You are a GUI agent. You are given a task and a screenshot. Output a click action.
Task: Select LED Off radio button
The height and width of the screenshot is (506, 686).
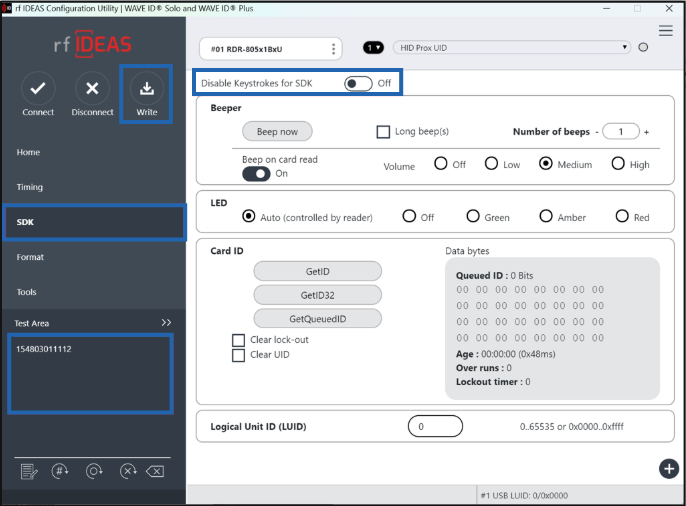[409, 216]
